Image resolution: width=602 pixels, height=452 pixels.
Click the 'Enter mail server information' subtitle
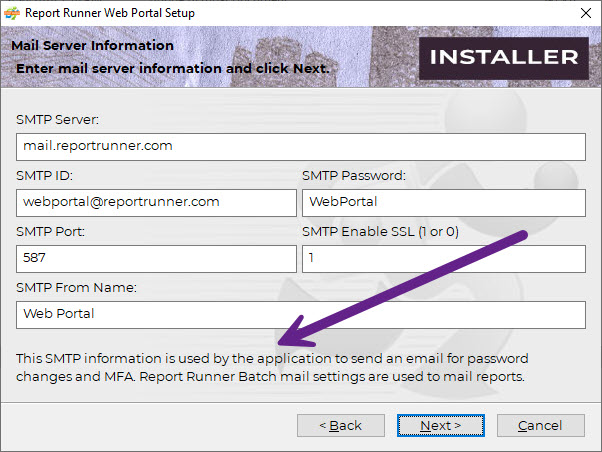click(170, 68)
